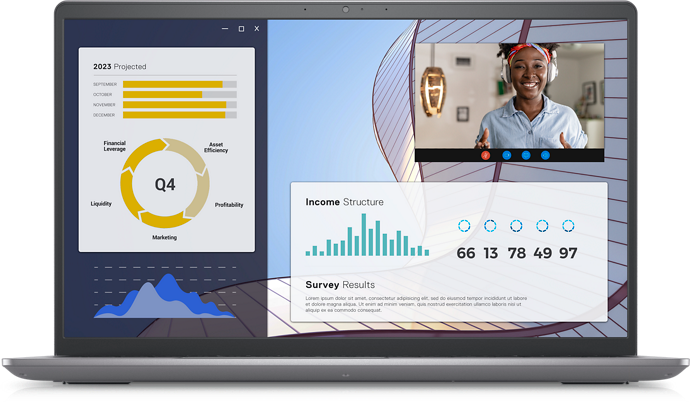Select the Asset Efficiency label

[x=216, y=147]
